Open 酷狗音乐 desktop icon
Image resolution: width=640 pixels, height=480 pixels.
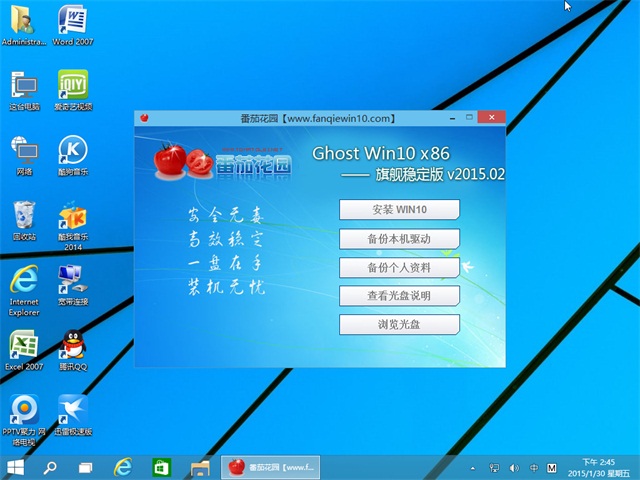click(73, 151)
